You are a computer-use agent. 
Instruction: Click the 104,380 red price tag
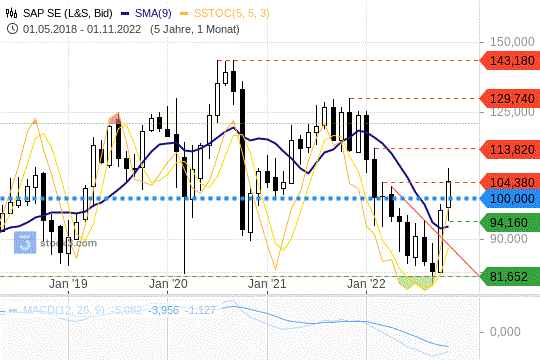510,182
